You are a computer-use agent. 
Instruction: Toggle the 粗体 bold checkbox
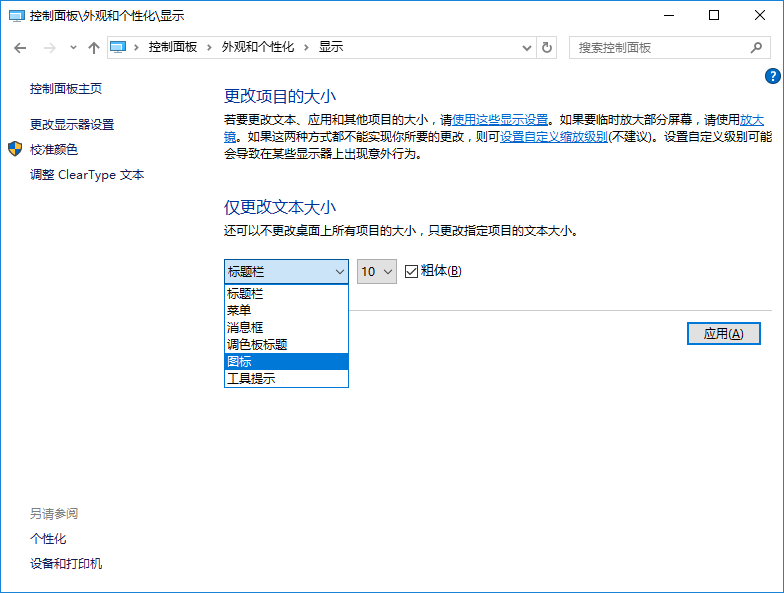411,271
